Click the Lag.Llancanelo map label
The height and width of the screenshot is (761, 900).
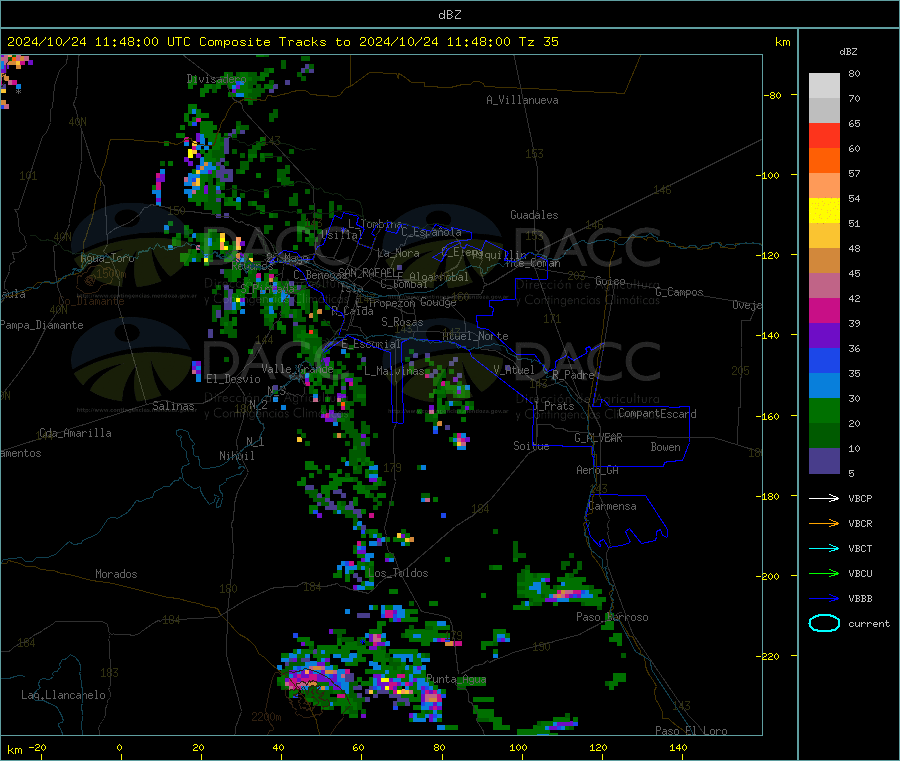point(64,695)
